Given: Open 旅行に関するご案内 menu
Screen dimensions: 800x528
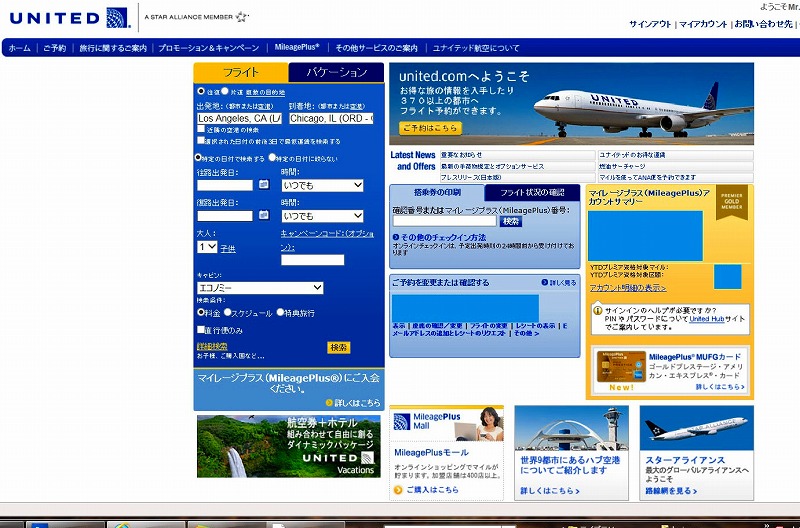Looking at the screenshot, I should coord(113,48).
